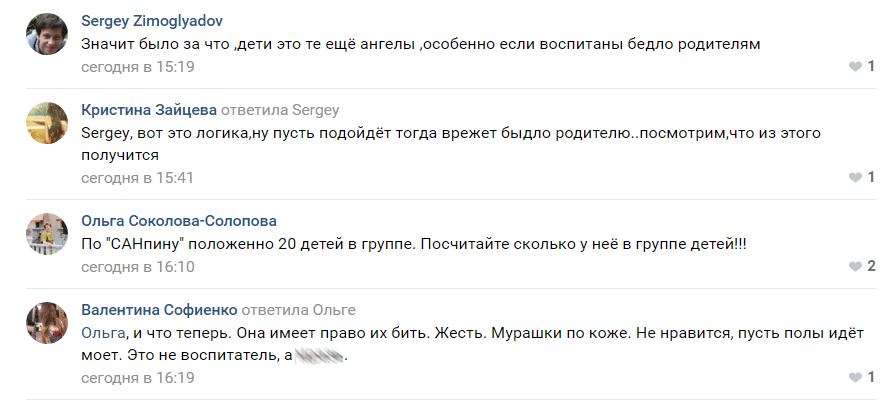Like Ольга Соколова-Солопова's comment via heart
896x400 pixels.
pyautogui.click(x=855, y=266)
